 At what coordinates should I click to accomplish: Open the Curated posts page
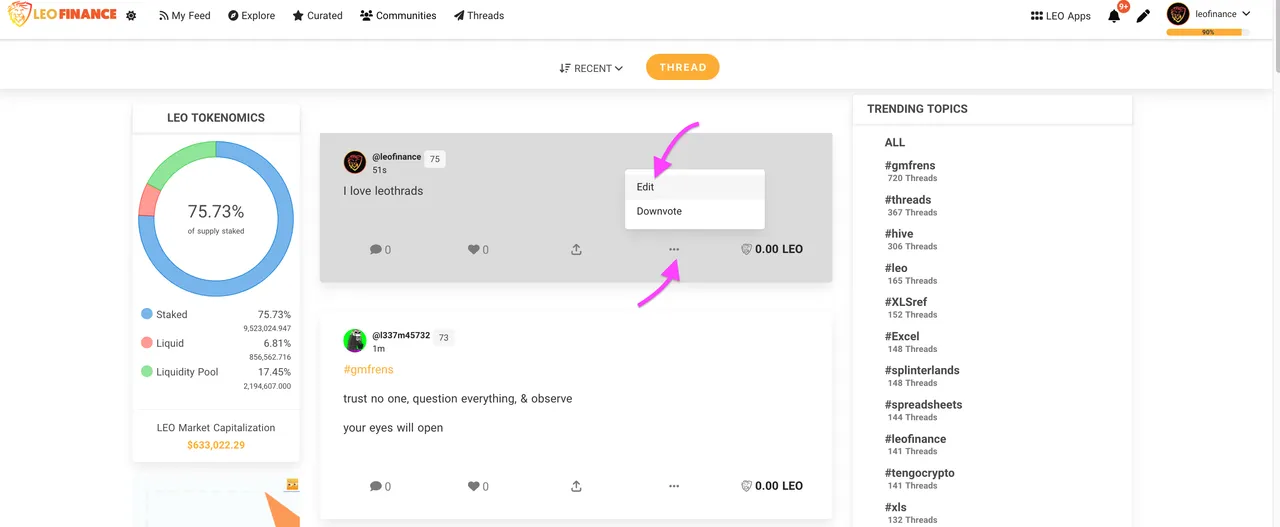pyautogui.click(x=317, y=16)
